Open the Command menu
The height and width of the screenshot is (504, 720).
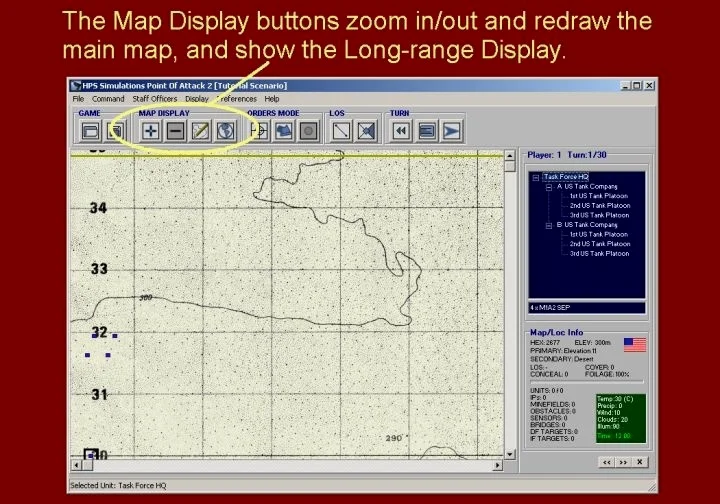point(108,99)
